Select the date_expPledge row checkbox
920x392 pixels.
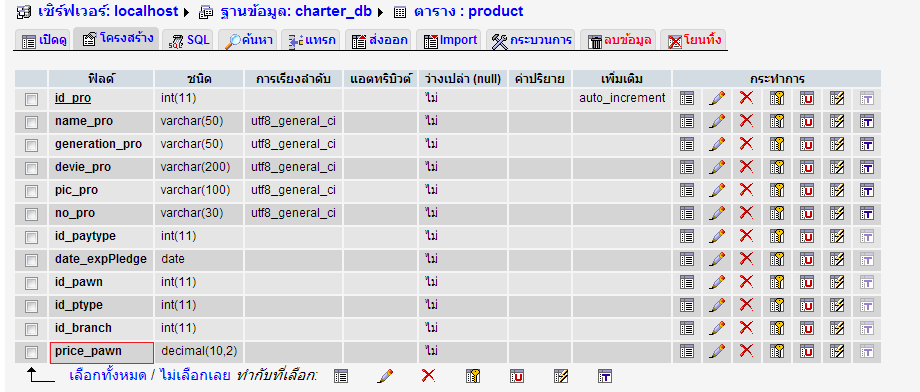31,260
